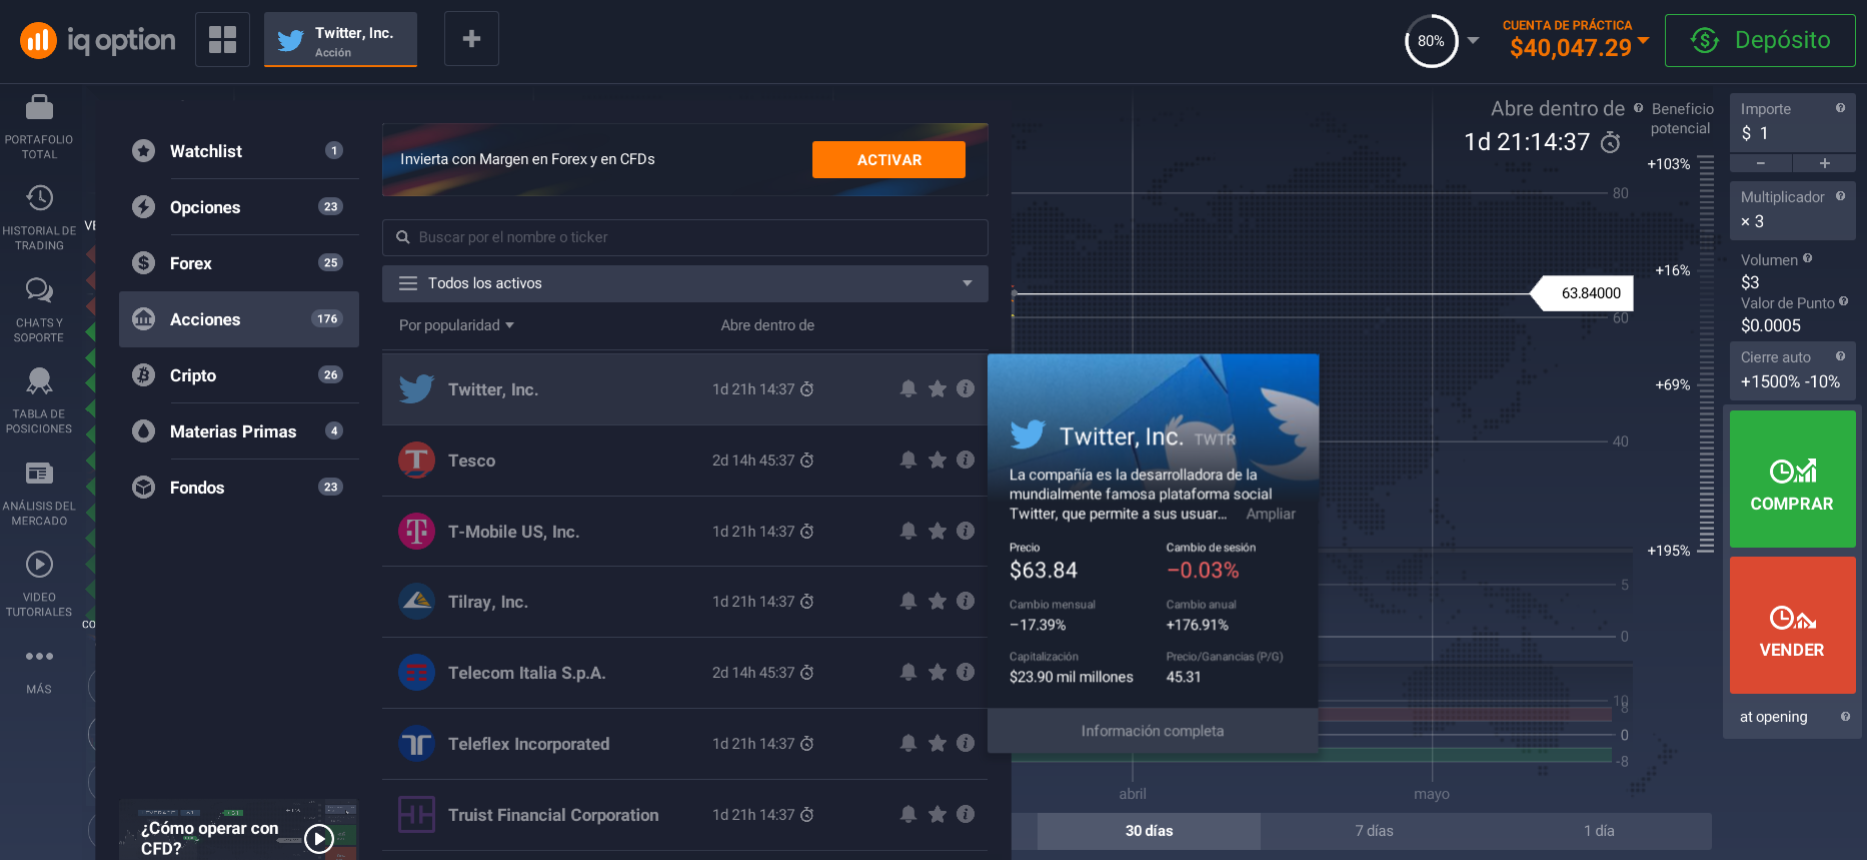1867x860 pixels.
Task: Open Cierre auto help question mark
Action: 1840,356
